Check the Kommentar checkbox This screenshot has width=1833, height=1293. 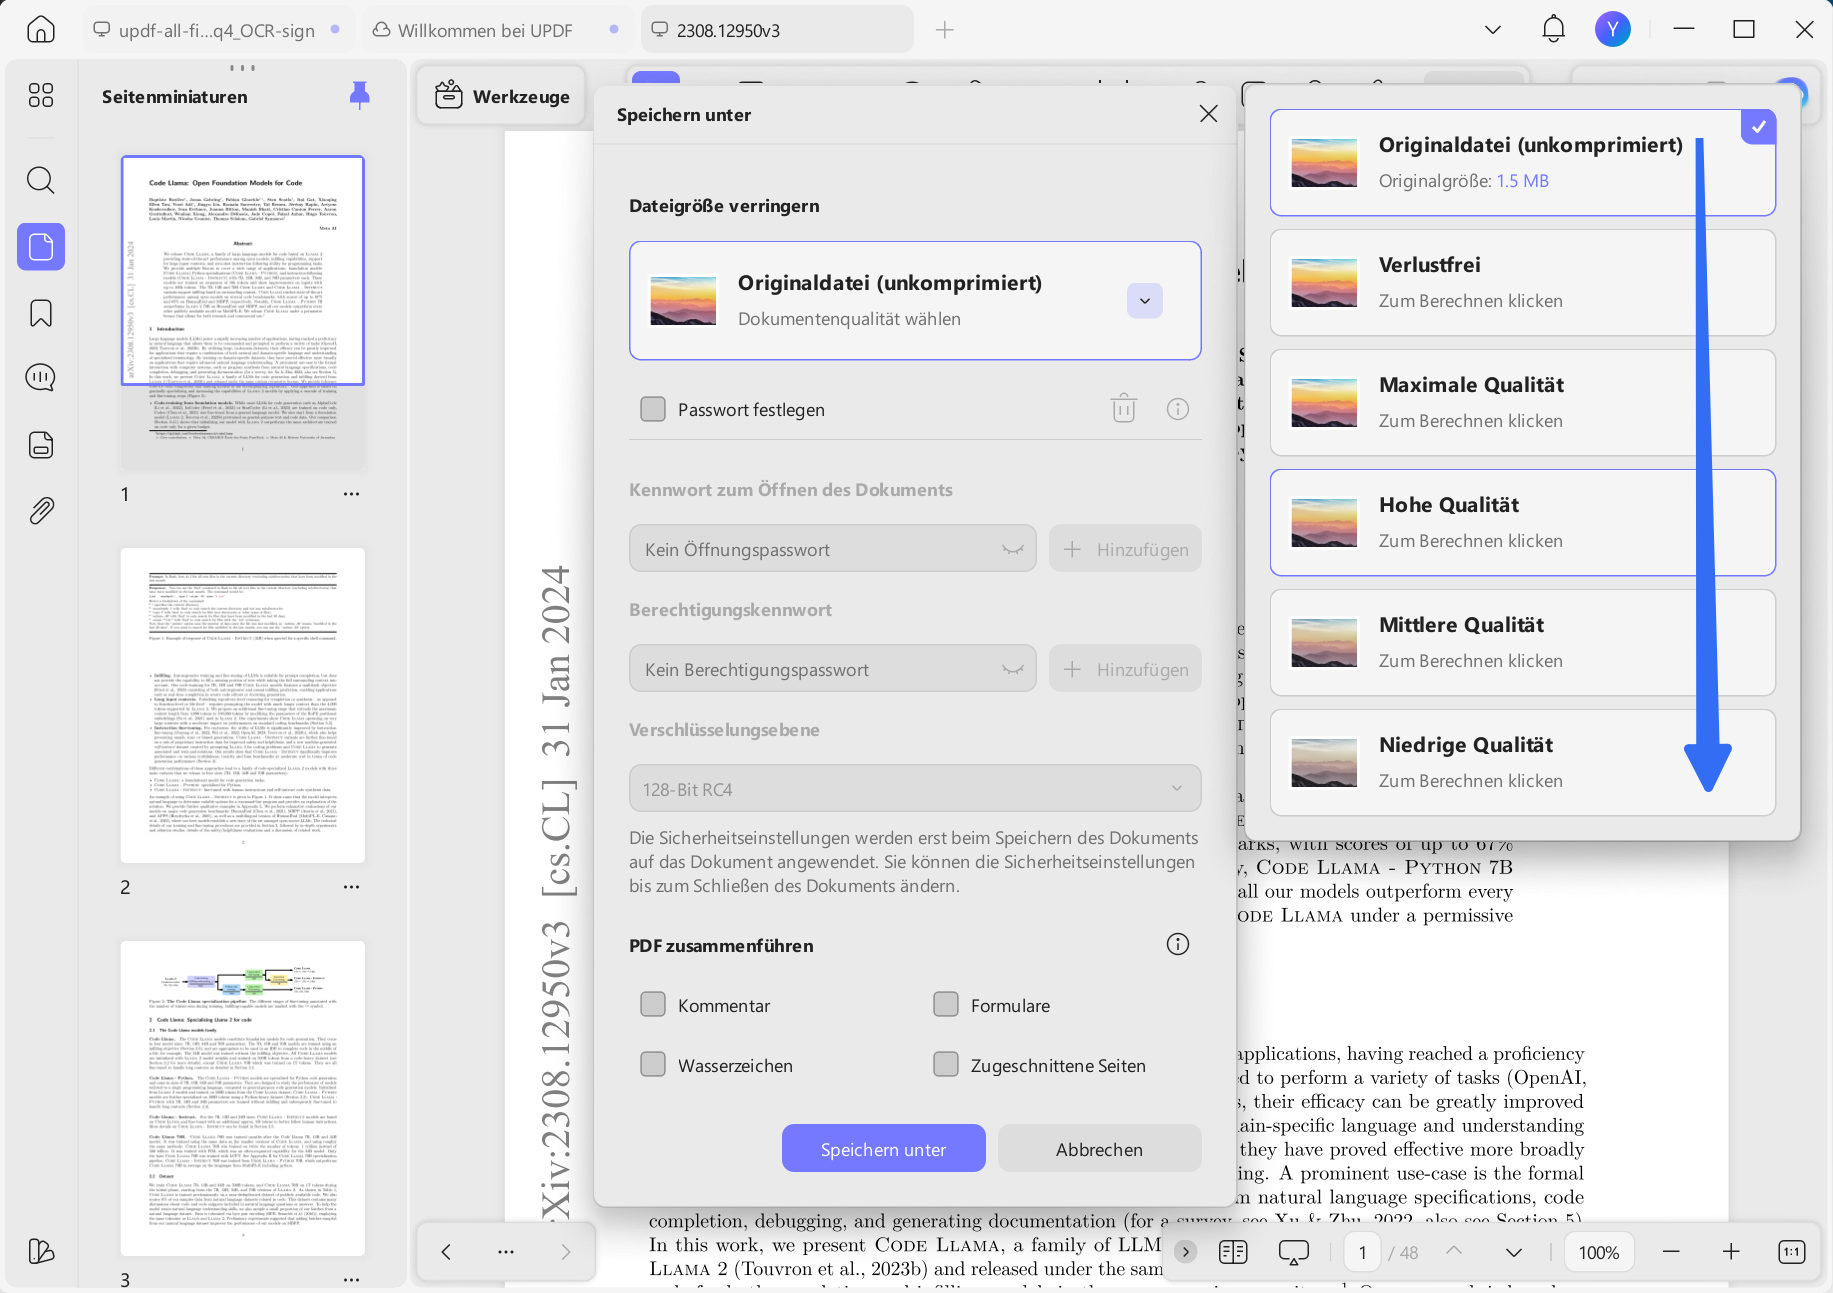point(653,1005)
